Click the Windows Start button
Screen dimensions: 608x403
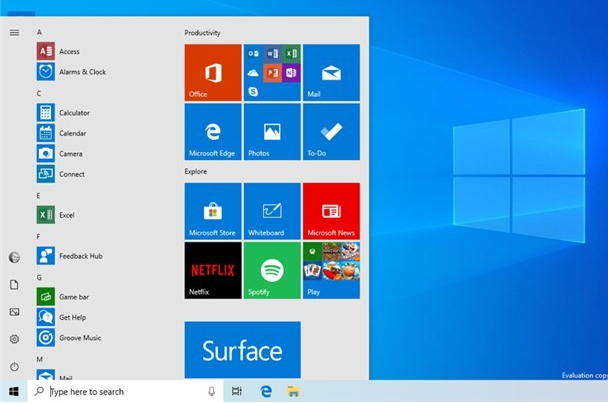click(x=14, y=391)
